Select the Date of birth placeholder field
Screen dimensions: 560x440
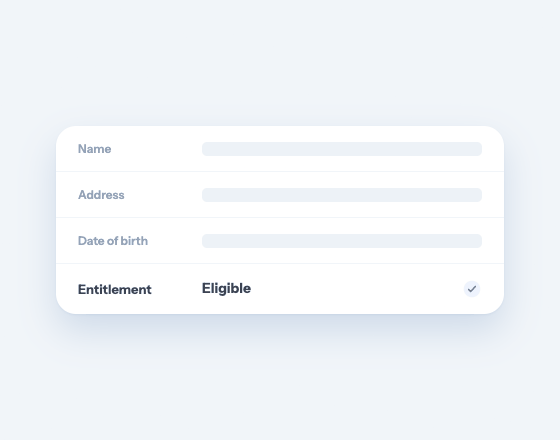342,241
